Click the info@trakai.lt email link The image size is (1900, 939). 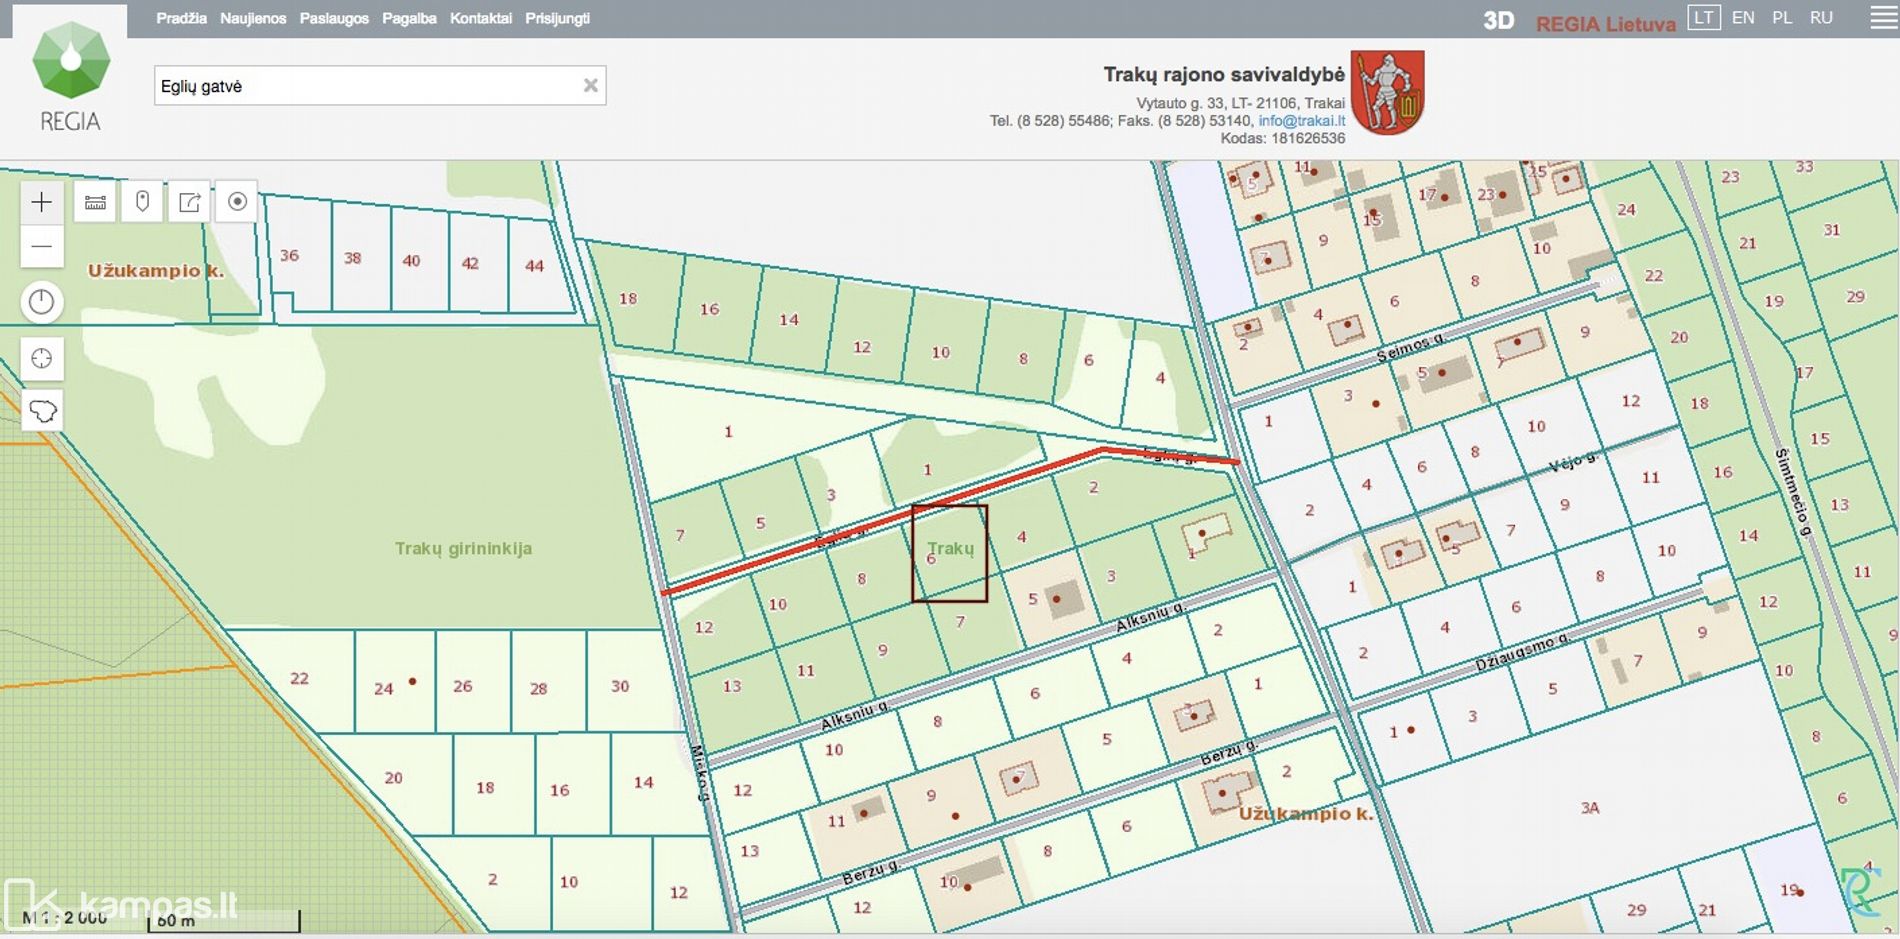coord(1301,121)
